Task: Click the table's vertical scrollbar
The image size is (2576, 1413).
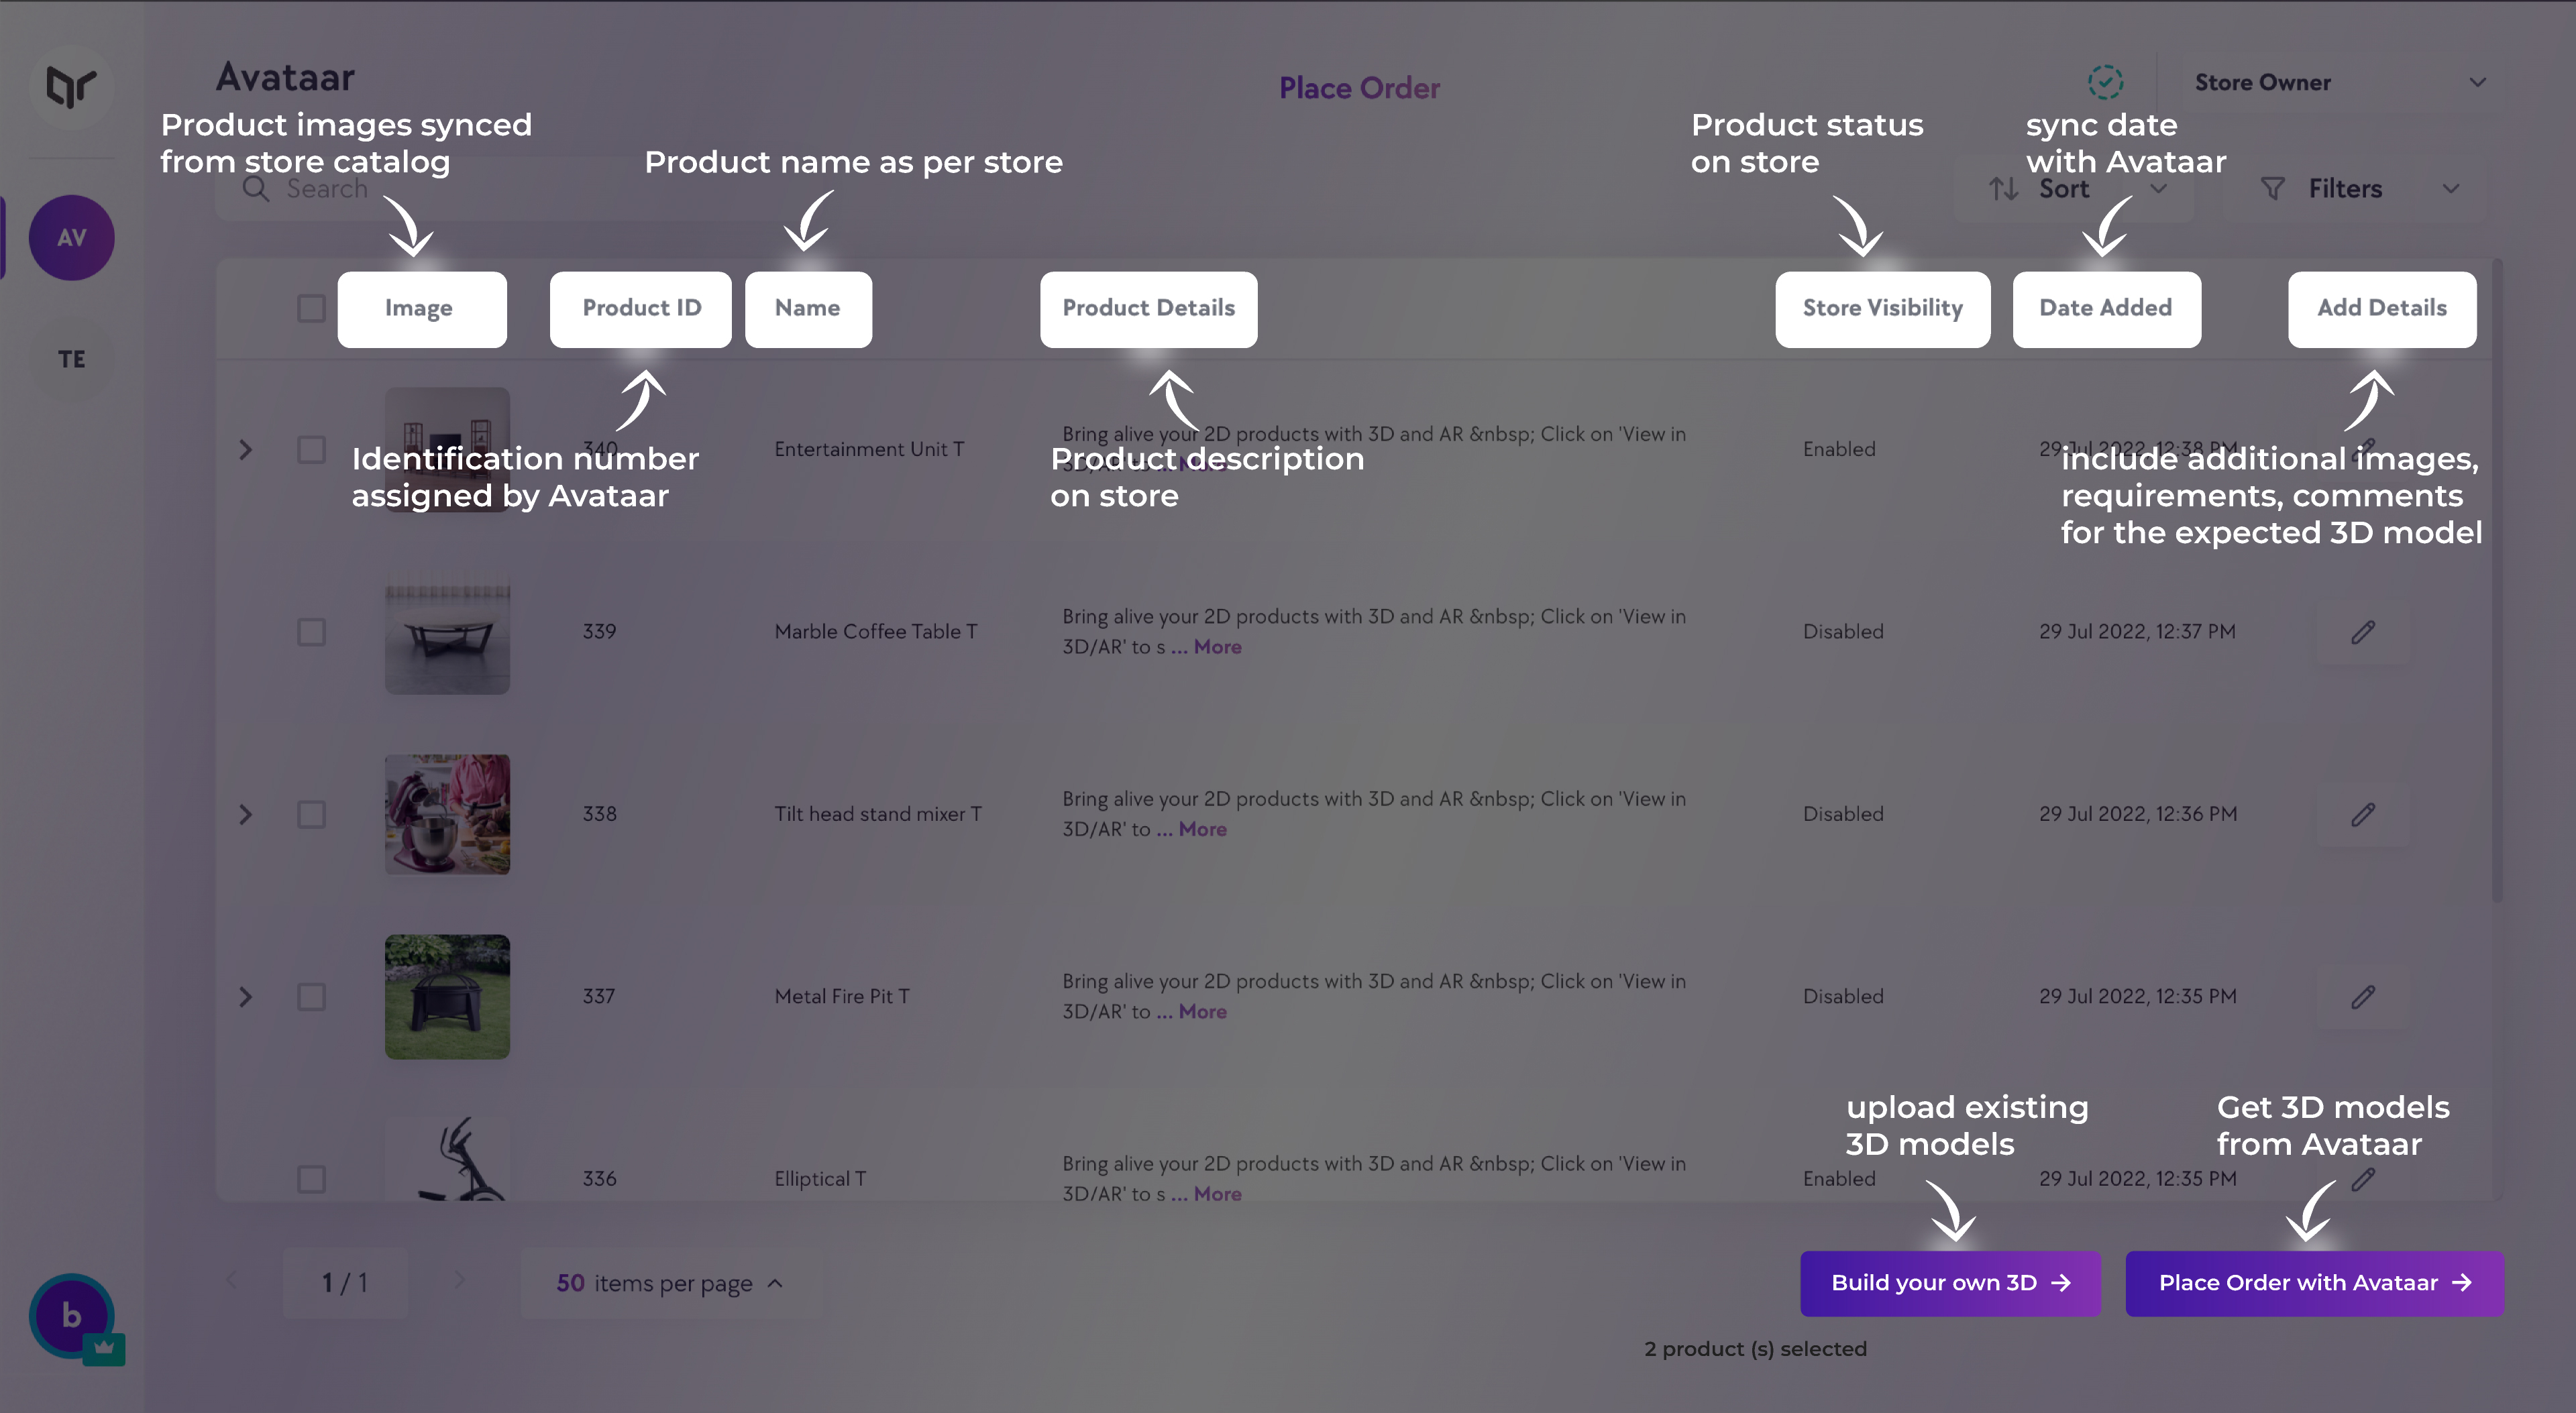Action: point(2497,580)
